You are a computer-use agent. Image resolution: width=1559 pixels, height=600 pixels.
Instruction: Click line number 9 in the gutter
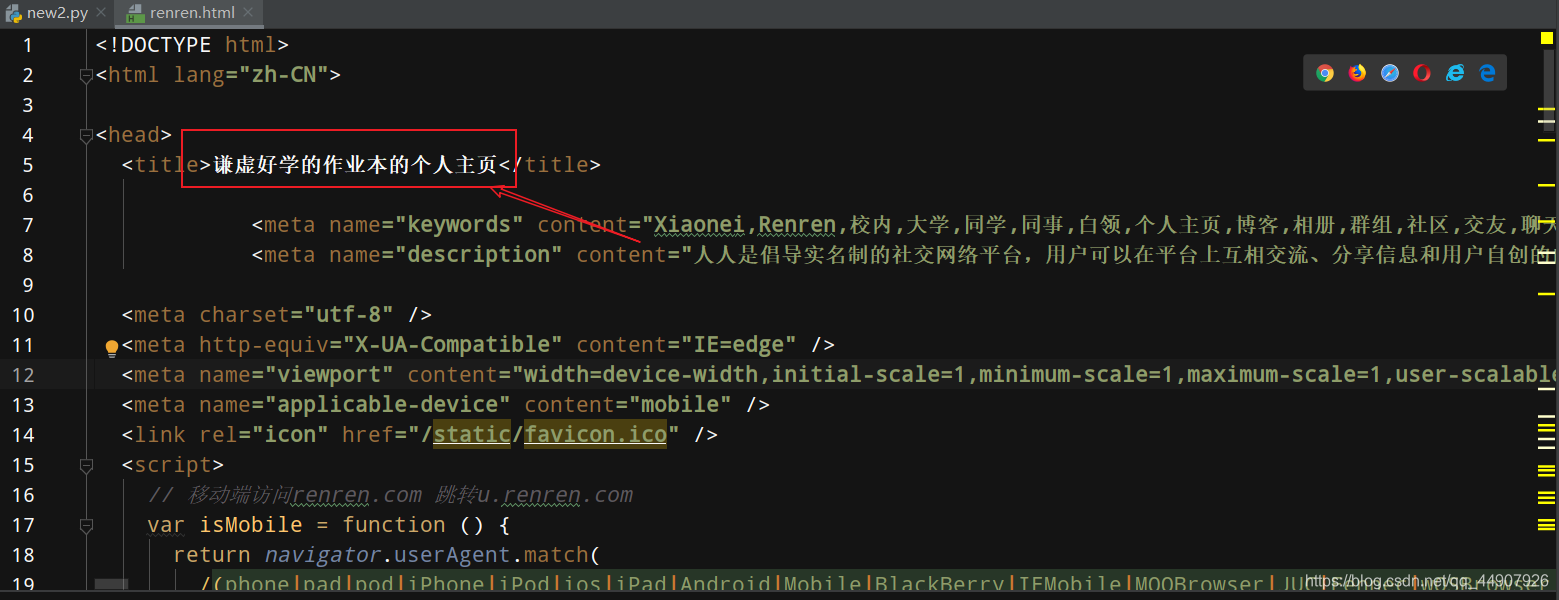[27, 285]
